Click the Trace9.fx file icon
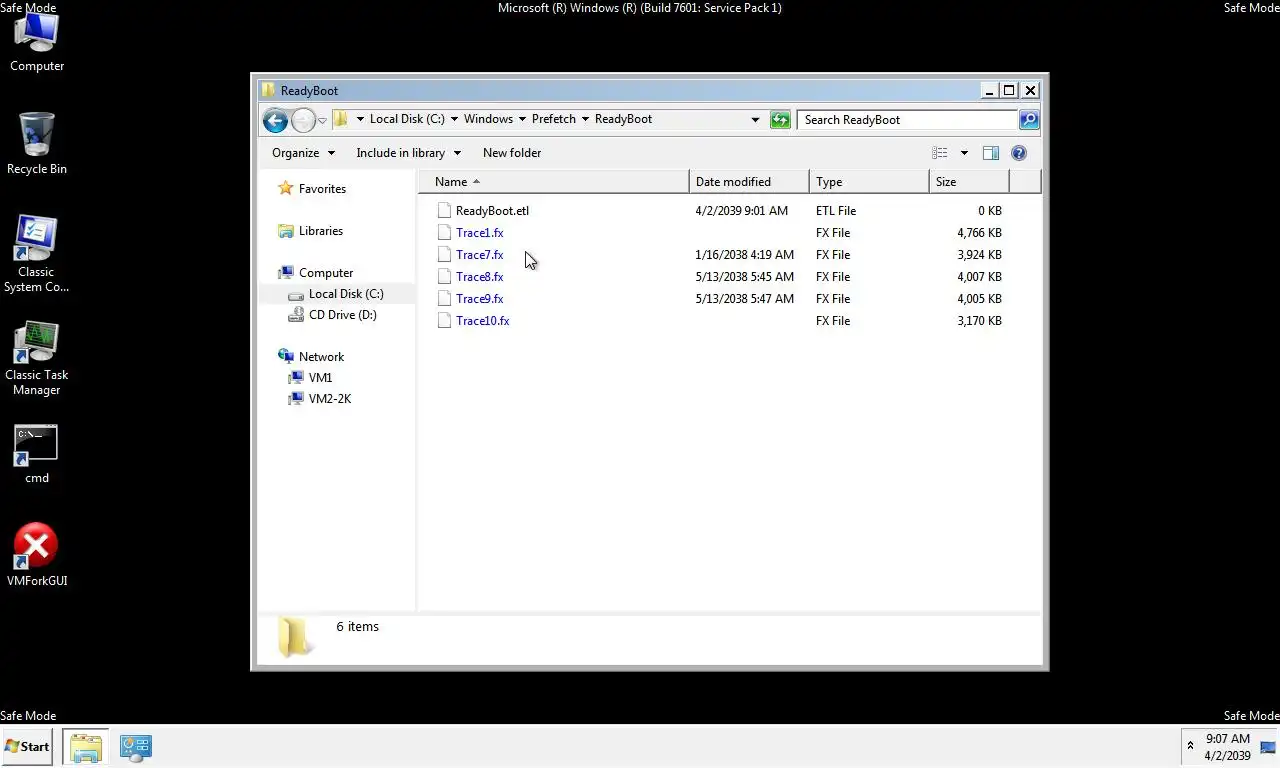Viewport: 1280px width, 768px height. tap(444, 299)
